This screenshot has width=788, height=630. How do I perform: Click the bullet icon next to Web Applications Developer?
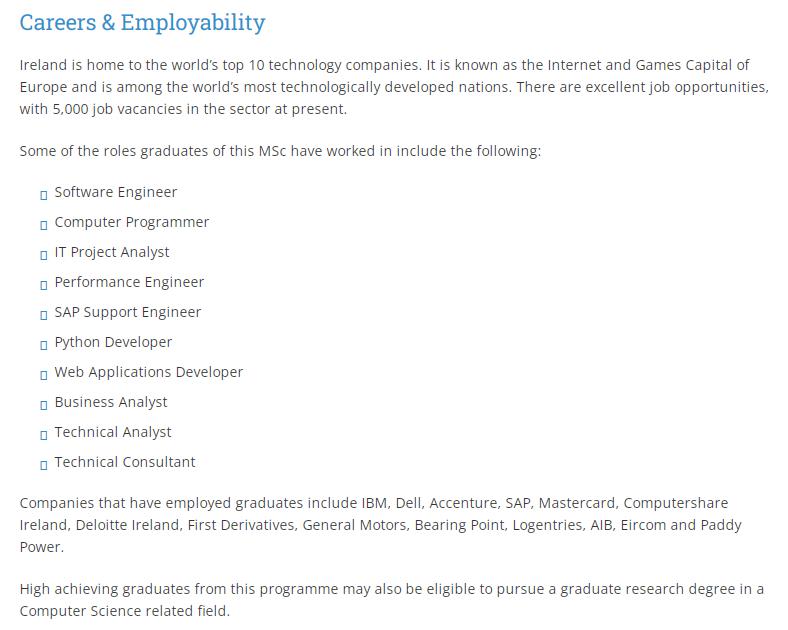(44, 374)
